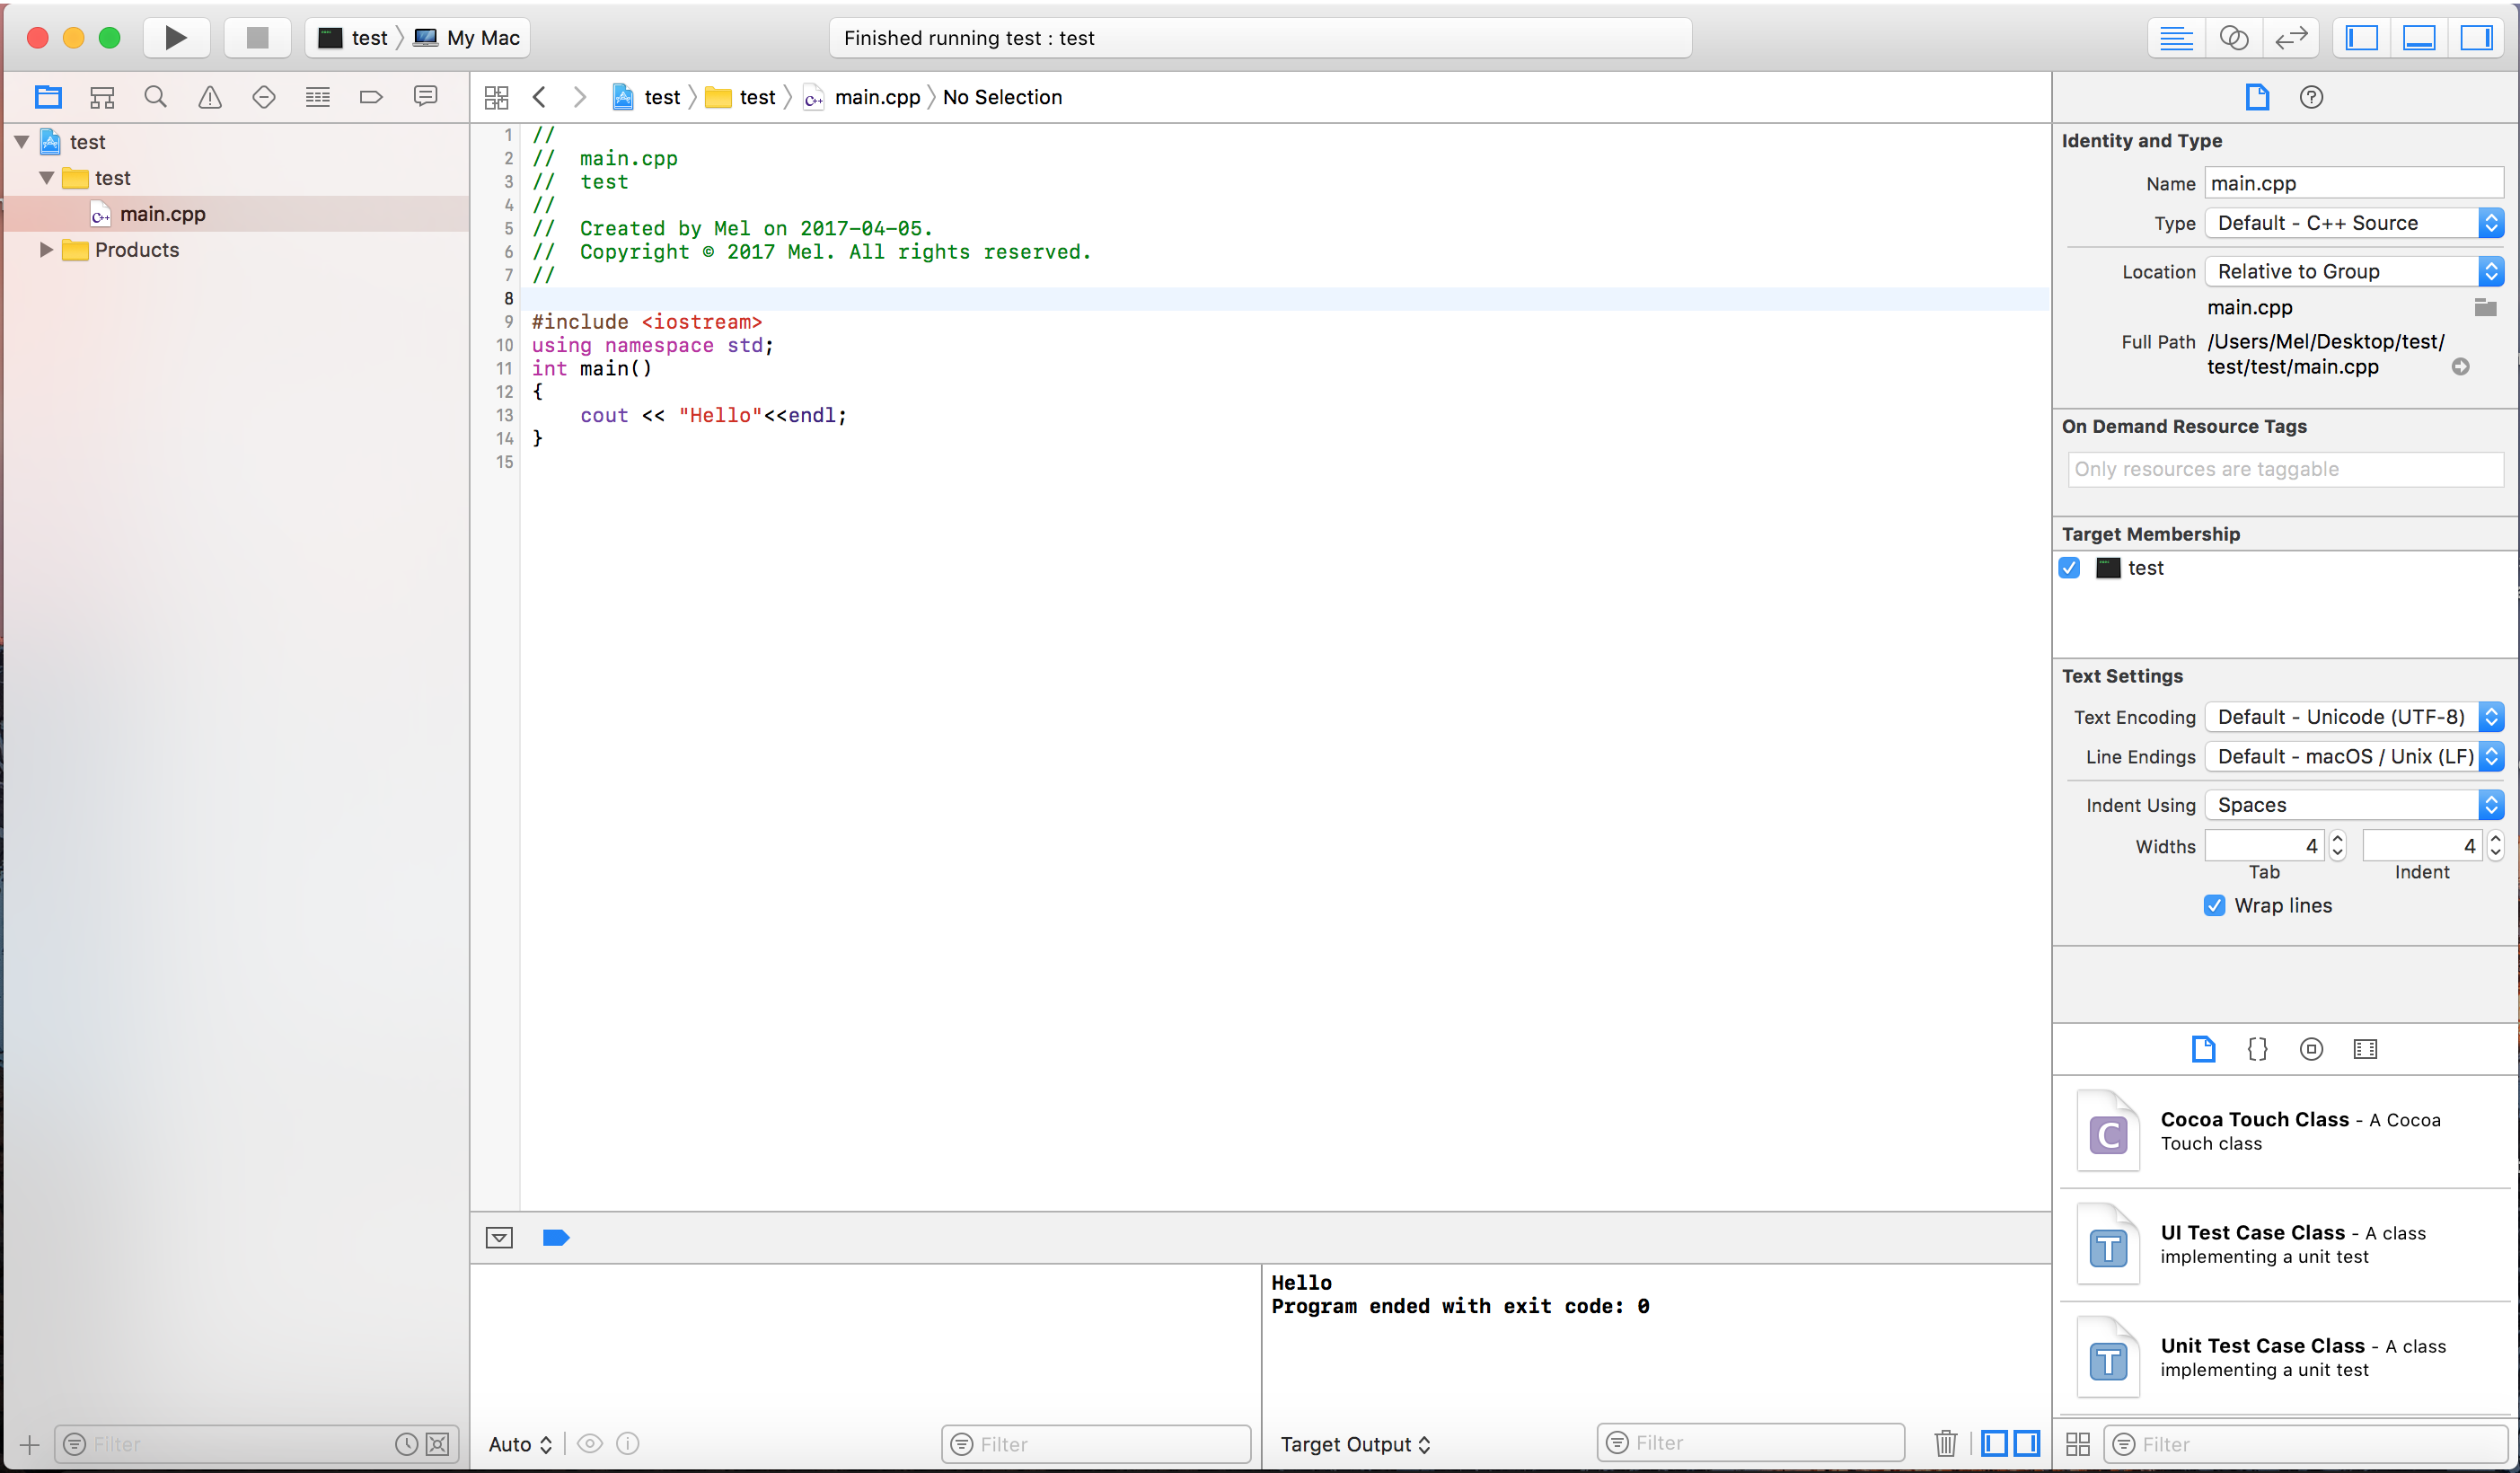Expand the Products folder
Viewport: 2520px width, 1473px height.
(46, 250)
